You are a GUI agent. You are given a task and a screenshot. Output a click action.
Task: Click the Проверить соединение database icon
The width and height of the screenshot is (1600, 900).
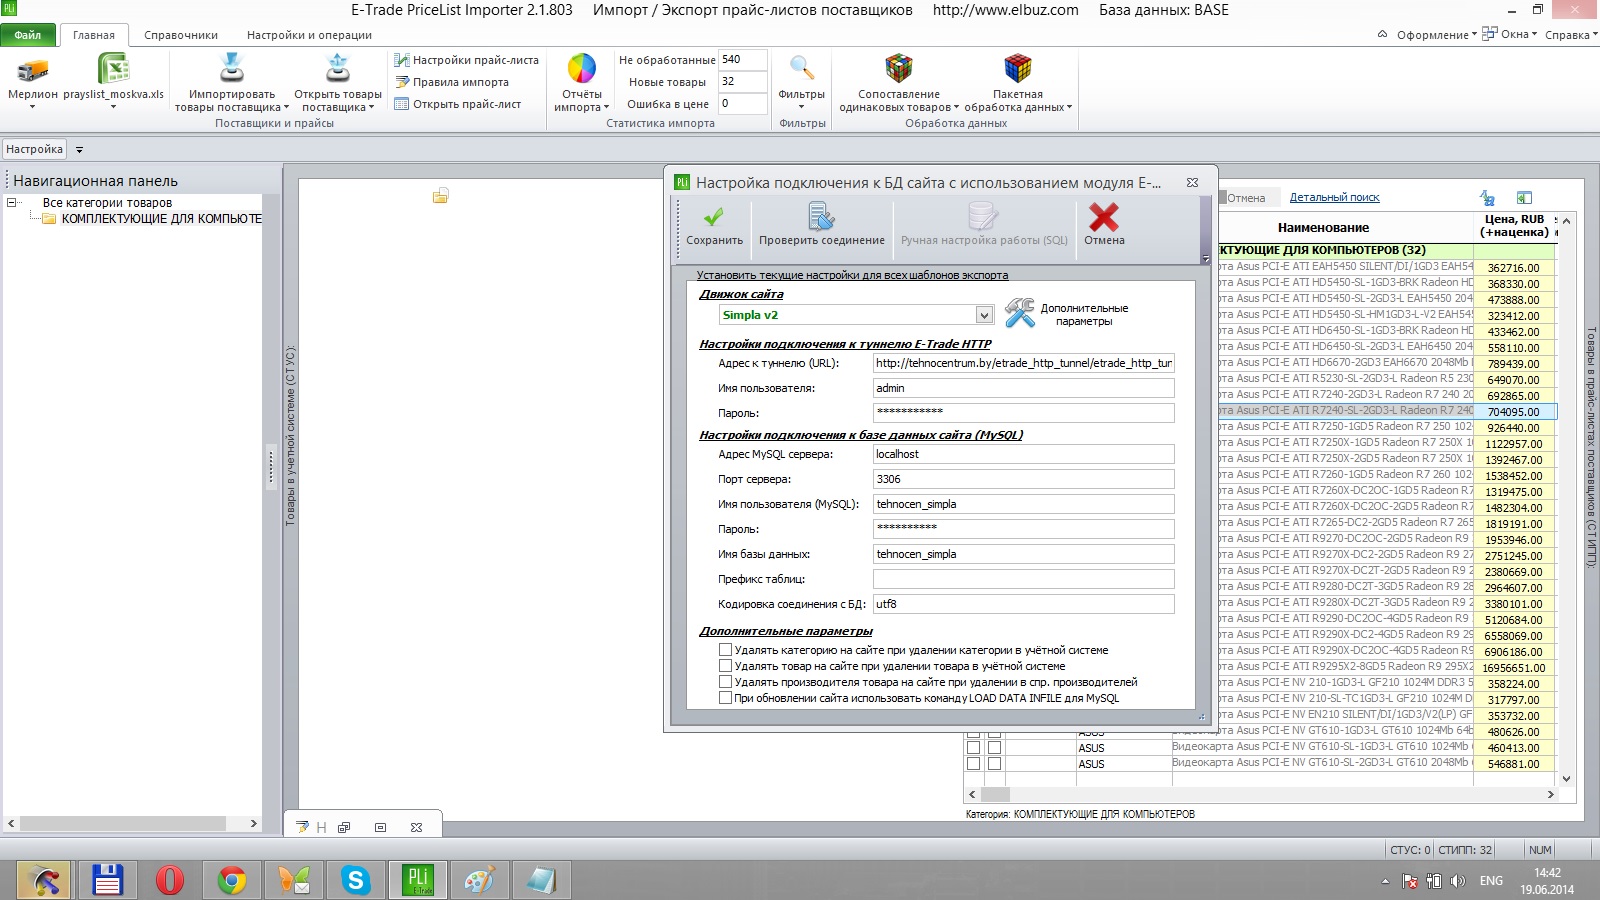(x=821, y=217)
